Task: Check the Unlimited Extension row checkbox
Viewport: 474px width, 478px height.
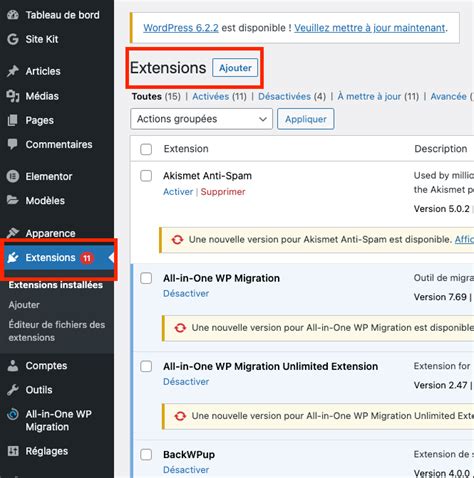Action: coord(146,367)
